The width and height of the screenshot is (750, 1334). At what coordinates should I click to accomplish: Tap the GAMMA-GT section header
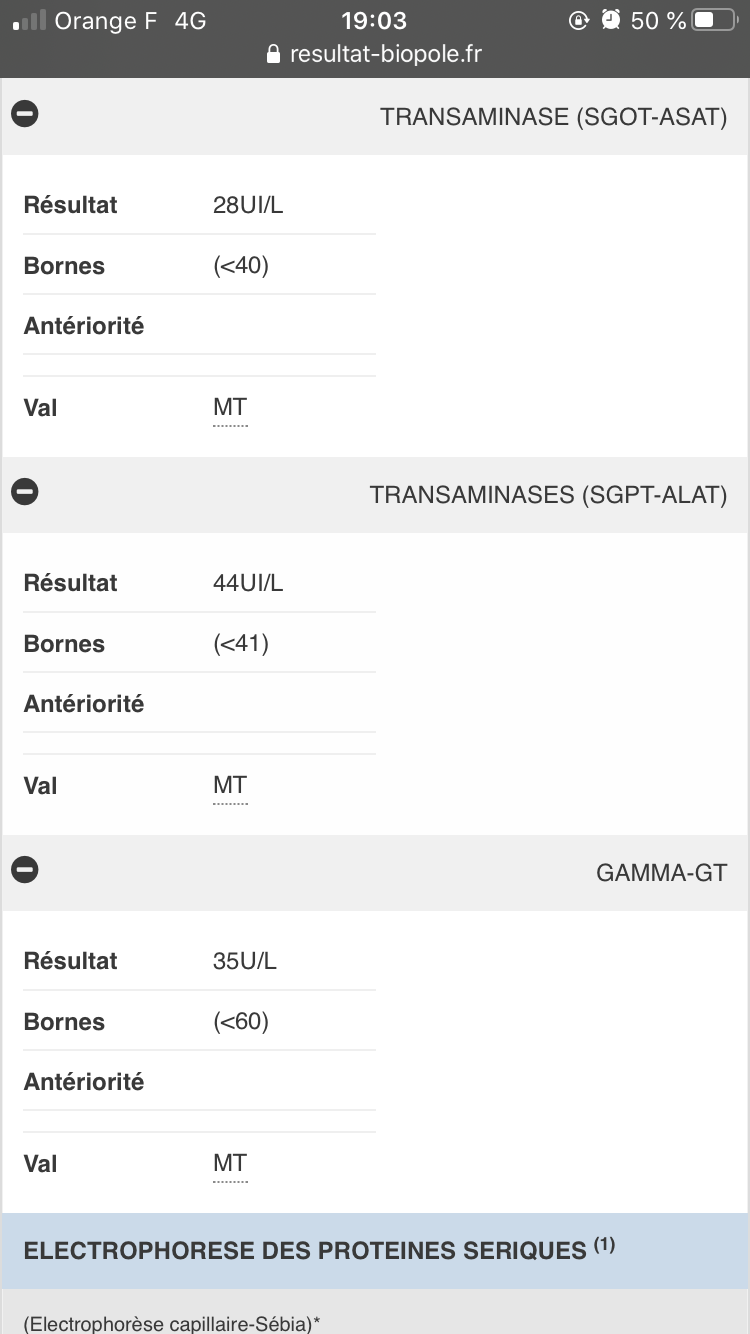point(661,872)
